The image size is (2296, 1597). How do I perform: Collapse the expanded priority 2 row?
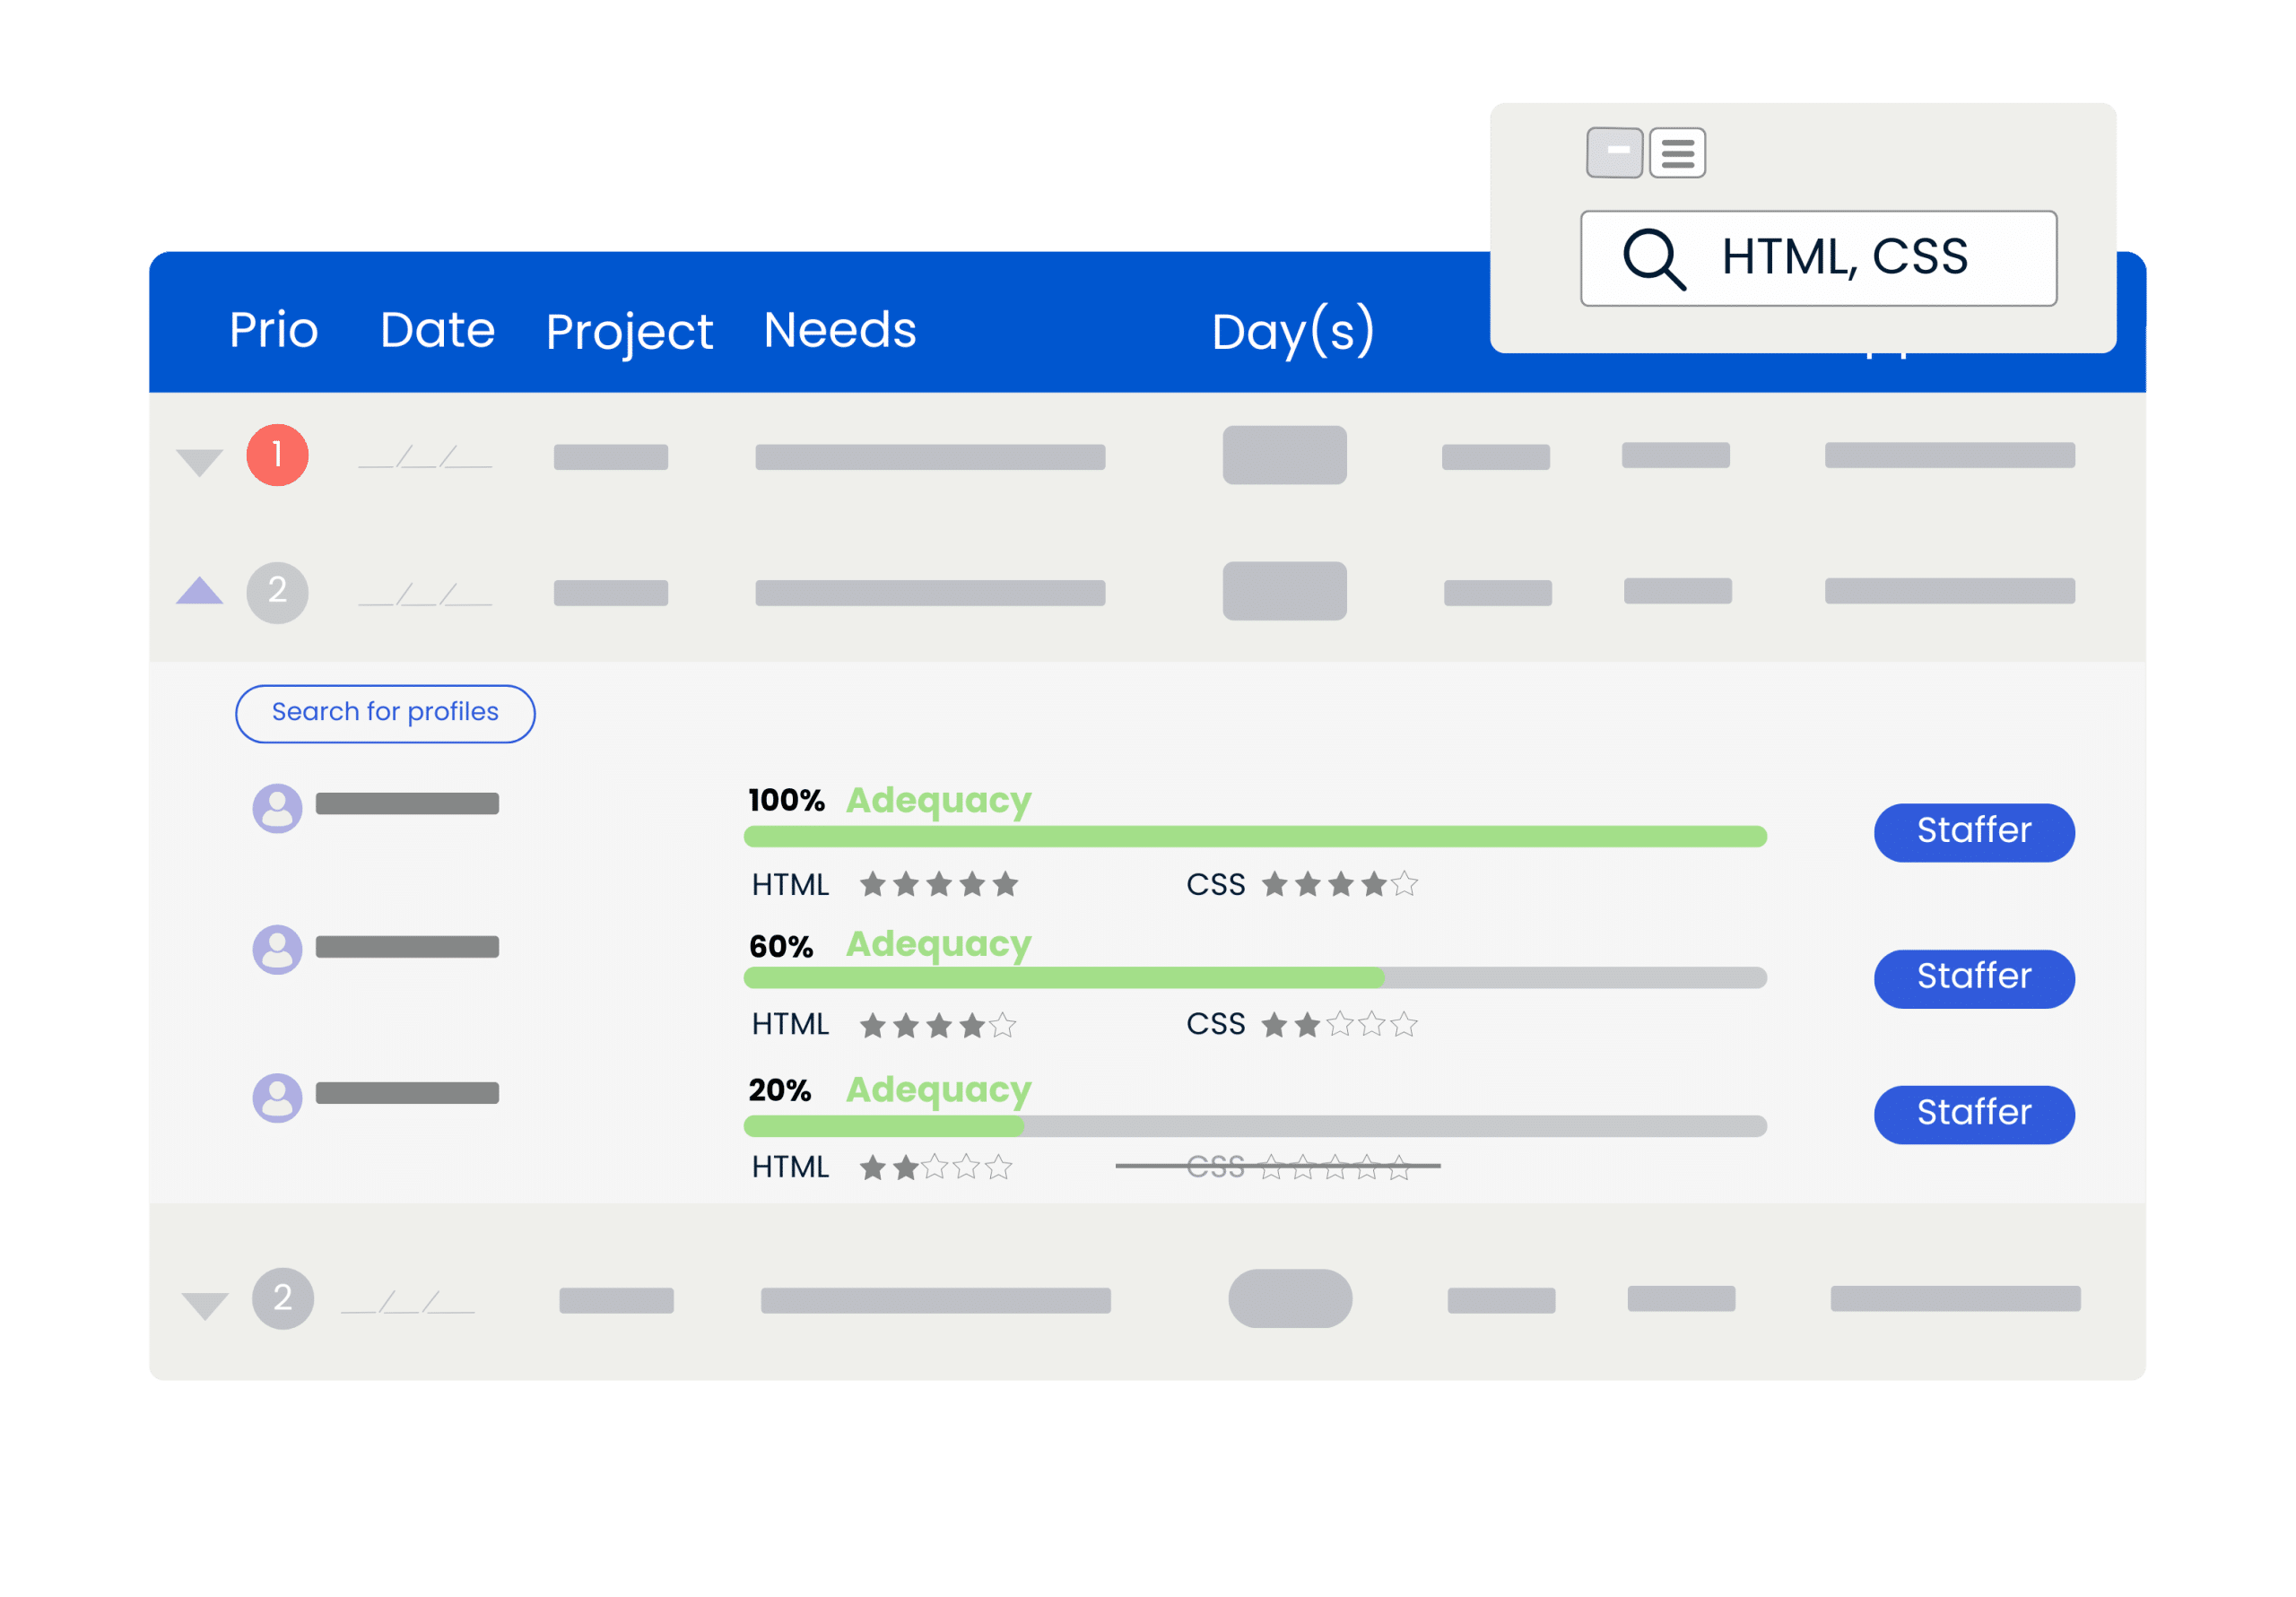[x=199, y=591]
